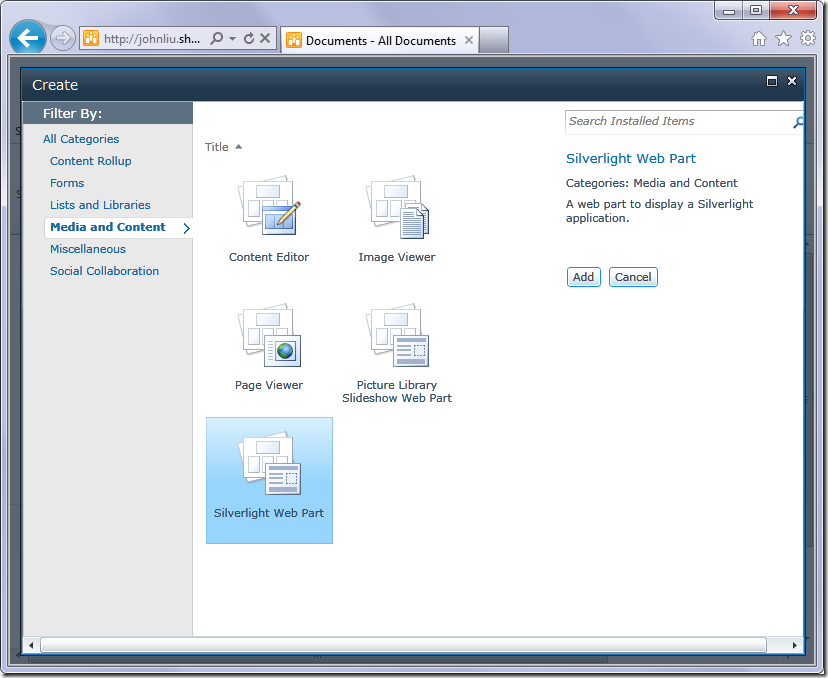Pick the Picture Library Slideshow Web Part icon

pyautogui.click(x=396, y=336)
